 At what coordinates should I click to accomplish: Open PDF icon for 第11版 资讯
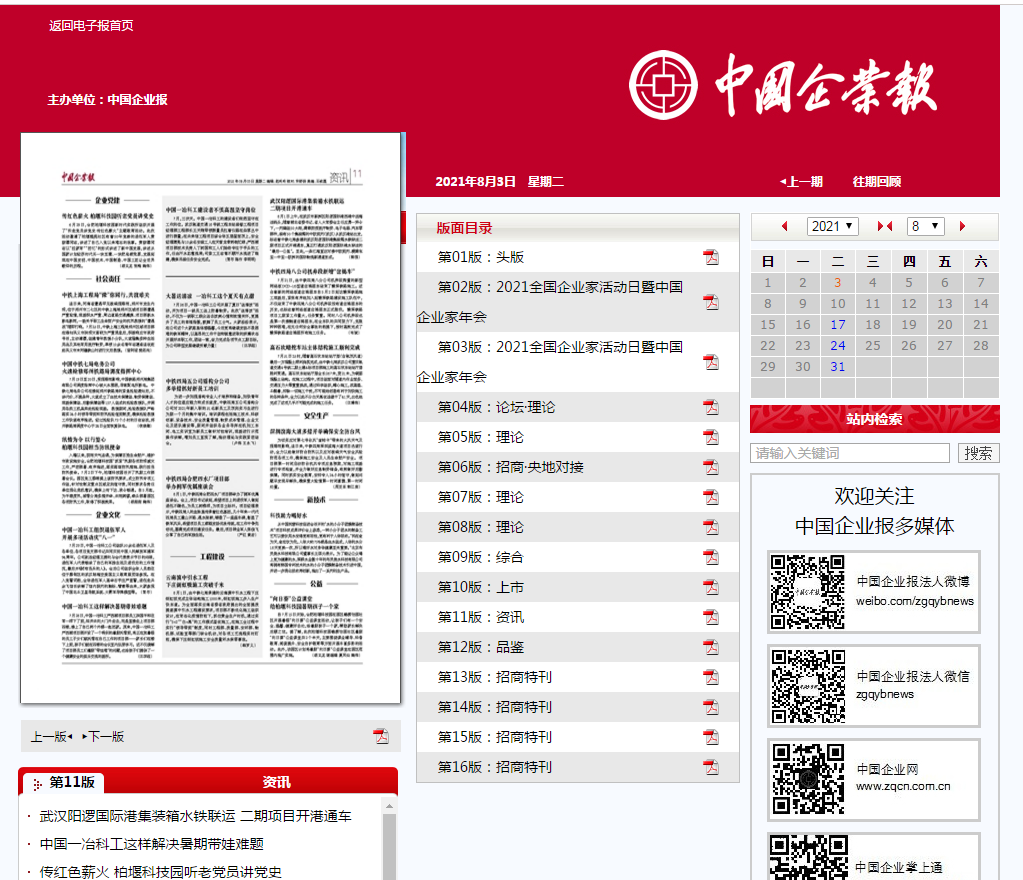710,617
